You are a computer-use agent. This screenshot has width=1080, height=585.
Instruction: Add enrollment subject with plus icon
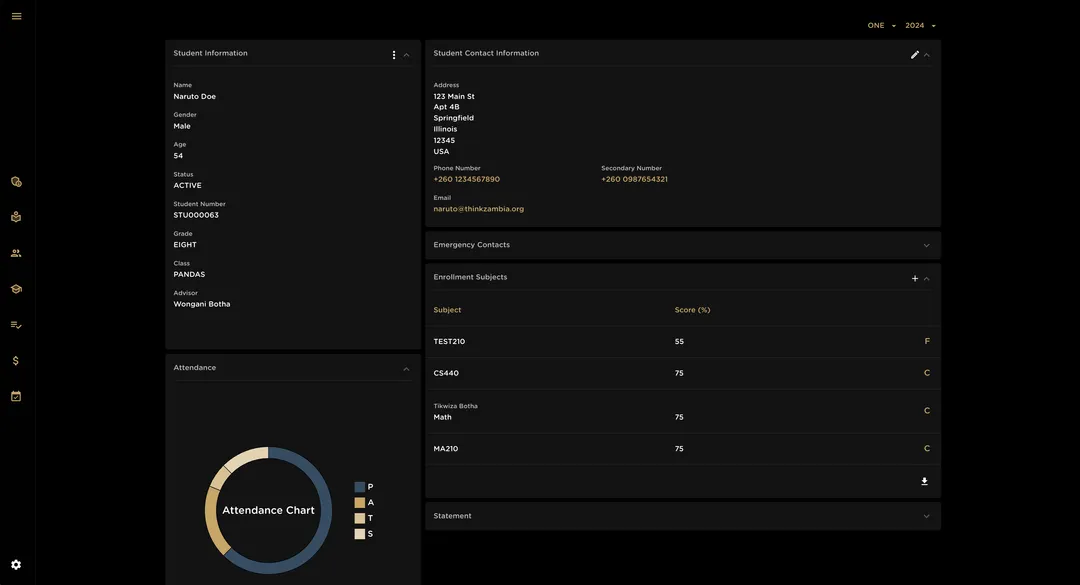[x=914, y=279]
